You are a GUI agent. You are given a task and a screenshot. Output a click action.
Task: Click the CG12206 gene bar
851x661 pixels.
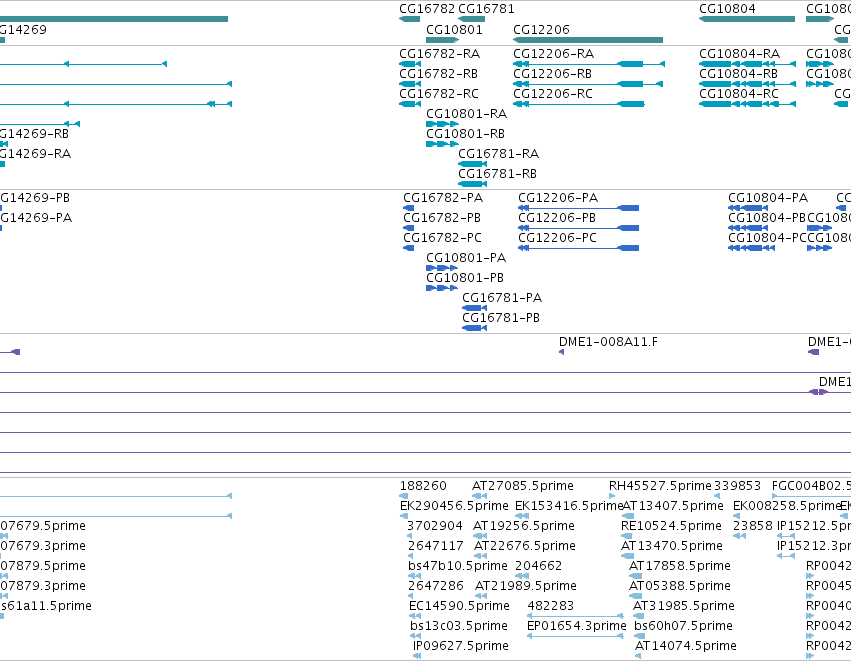click(x=588, y=40)
